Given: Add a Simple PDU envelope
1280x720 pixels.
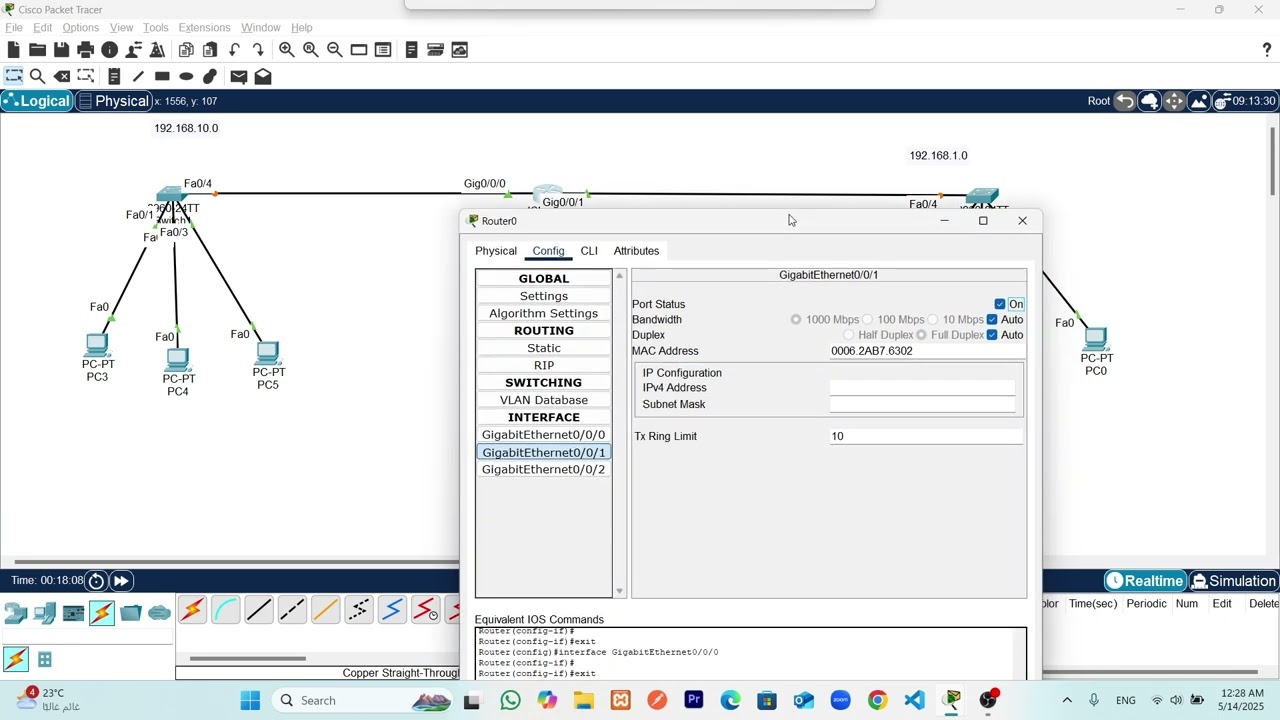Looking at the screenshot, I should 238,76.
